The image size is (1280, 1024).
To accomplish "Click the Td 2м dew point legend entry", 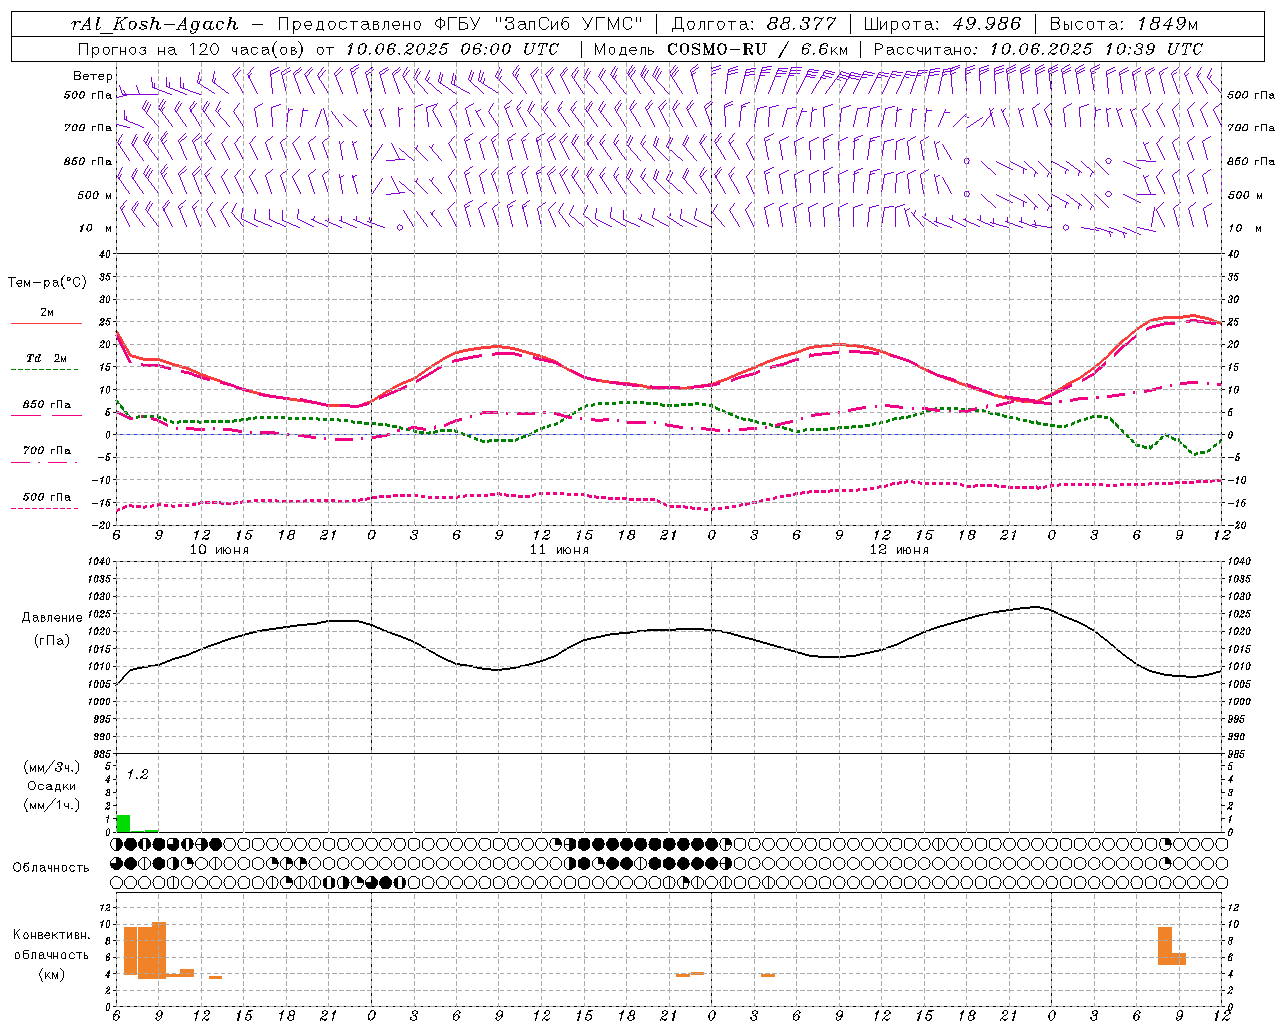I will click(x=46, y=358).
